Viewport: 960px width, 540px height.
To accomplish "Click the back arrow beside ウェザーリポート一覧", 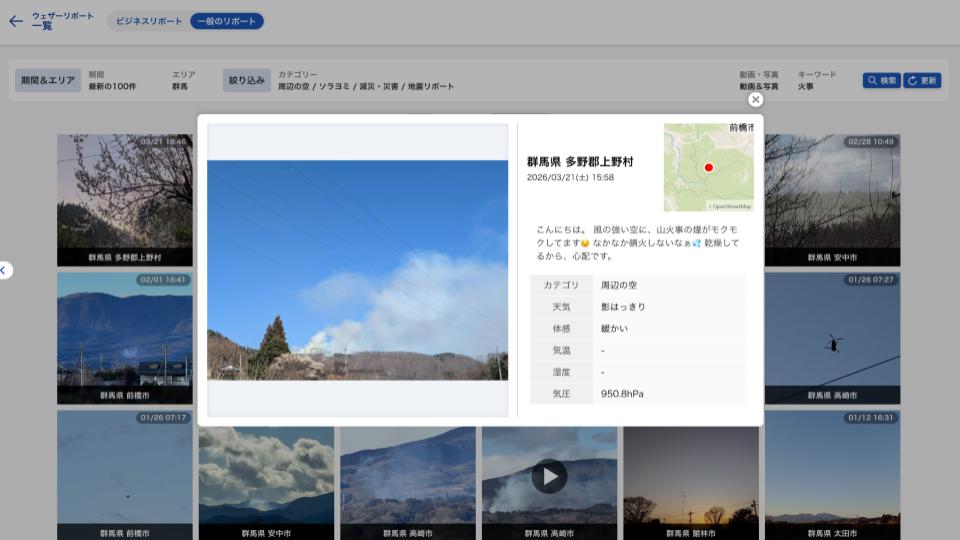I will click(15, 21).
